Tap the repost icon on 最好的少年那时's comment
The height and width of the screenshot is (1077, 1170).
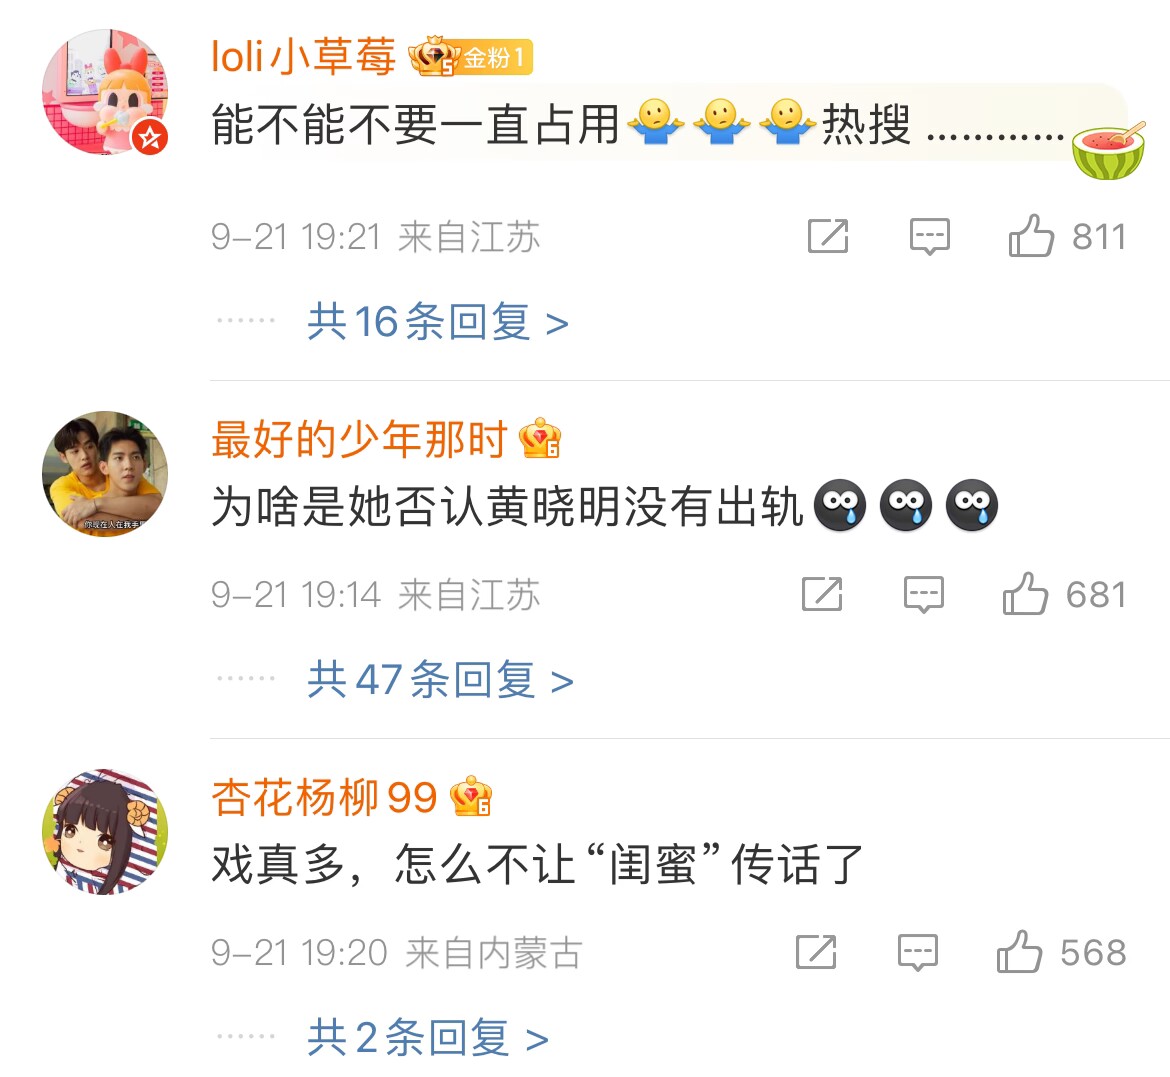[822, 594]
